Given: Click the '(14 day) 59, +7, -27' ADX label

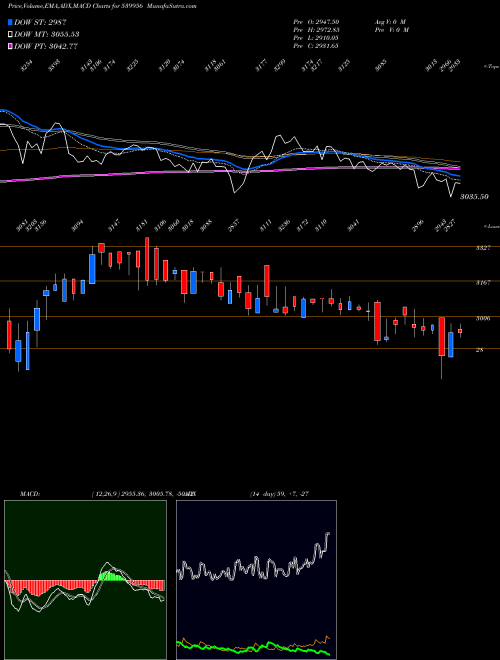Looking at the screenshot, I should coord(279,494).
